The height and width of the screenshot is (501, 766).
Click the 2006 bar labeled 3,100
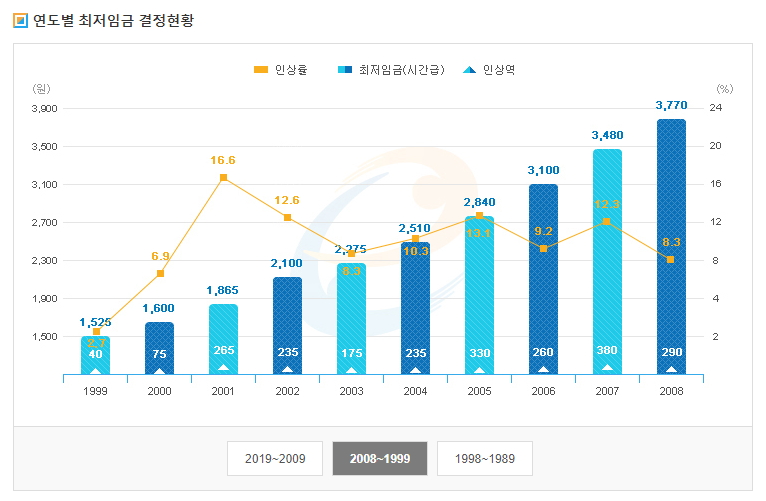coord(543,280)
